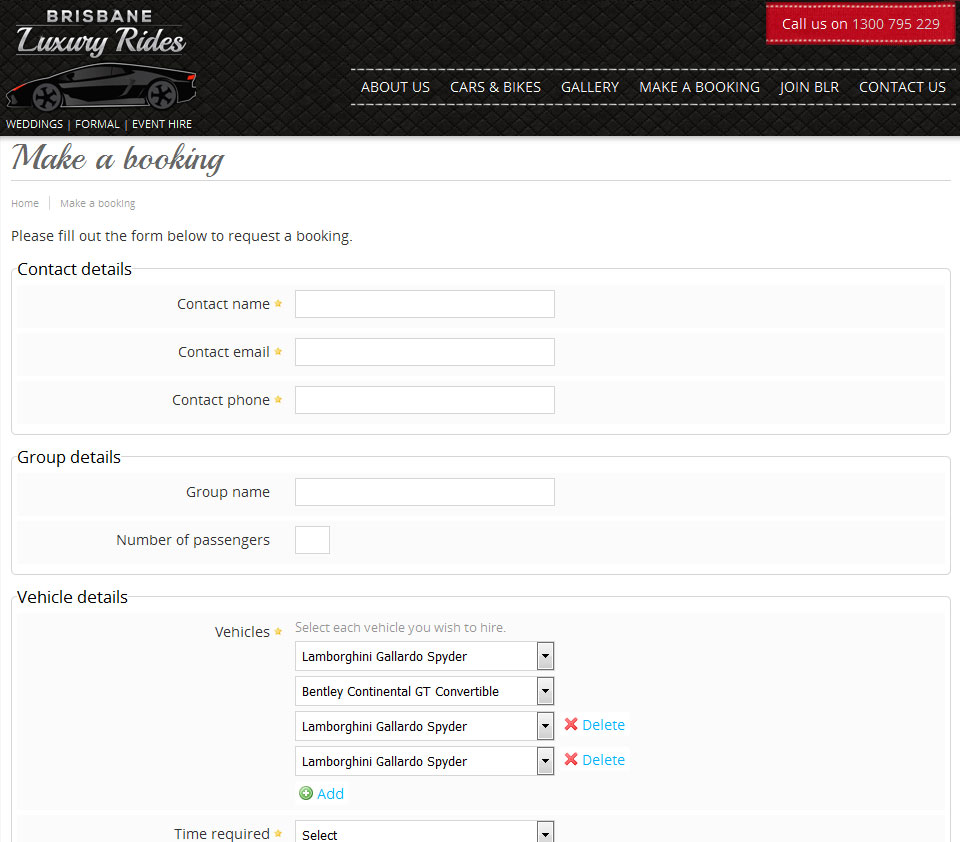This screenshot has width=960, height=842.
Task: Expand the third vehicle dropdown arrow
Action: click(545, 726)
